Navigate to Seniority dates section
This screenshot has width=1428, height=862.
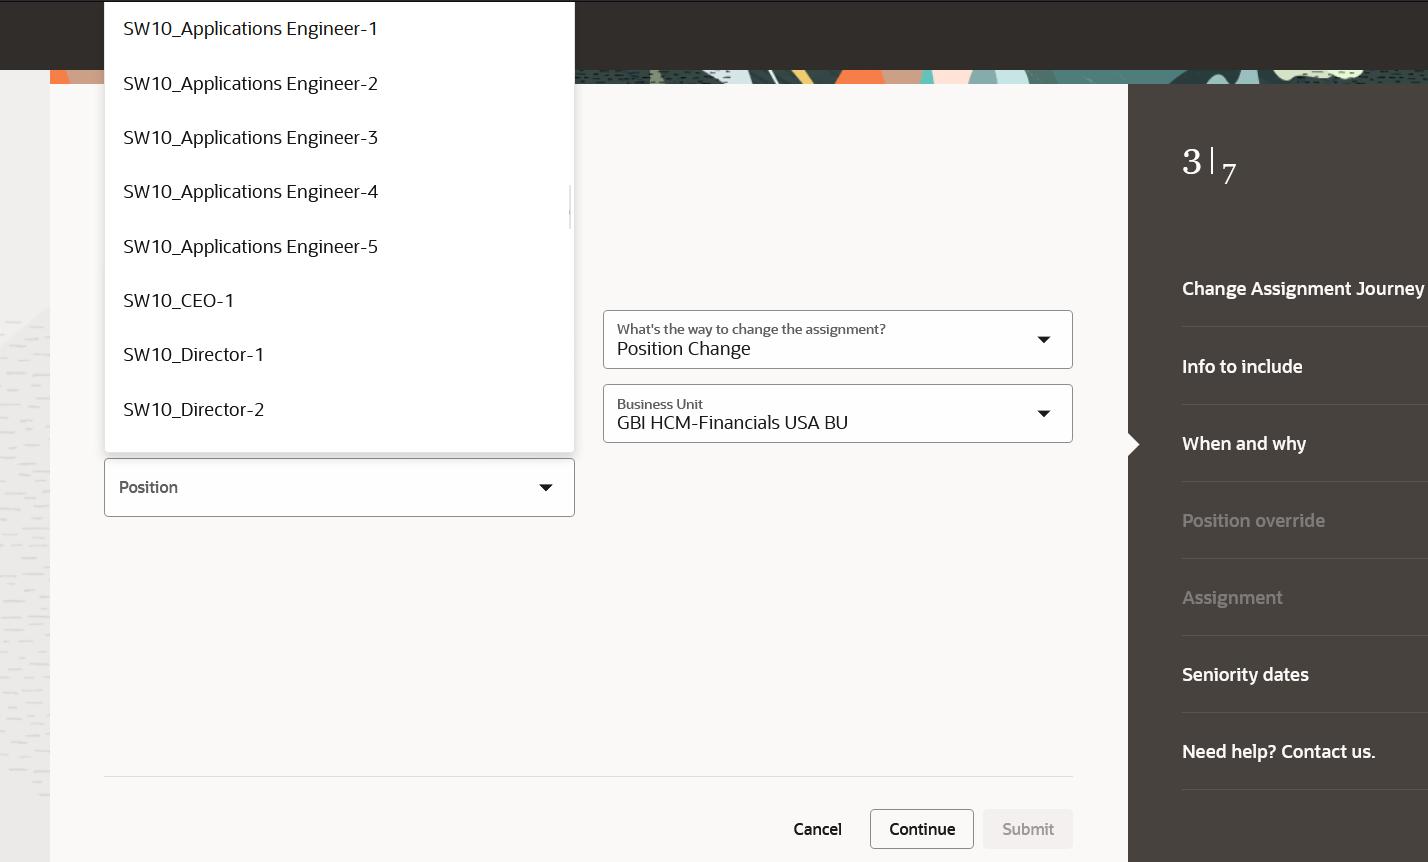(x=1245, y=675)
